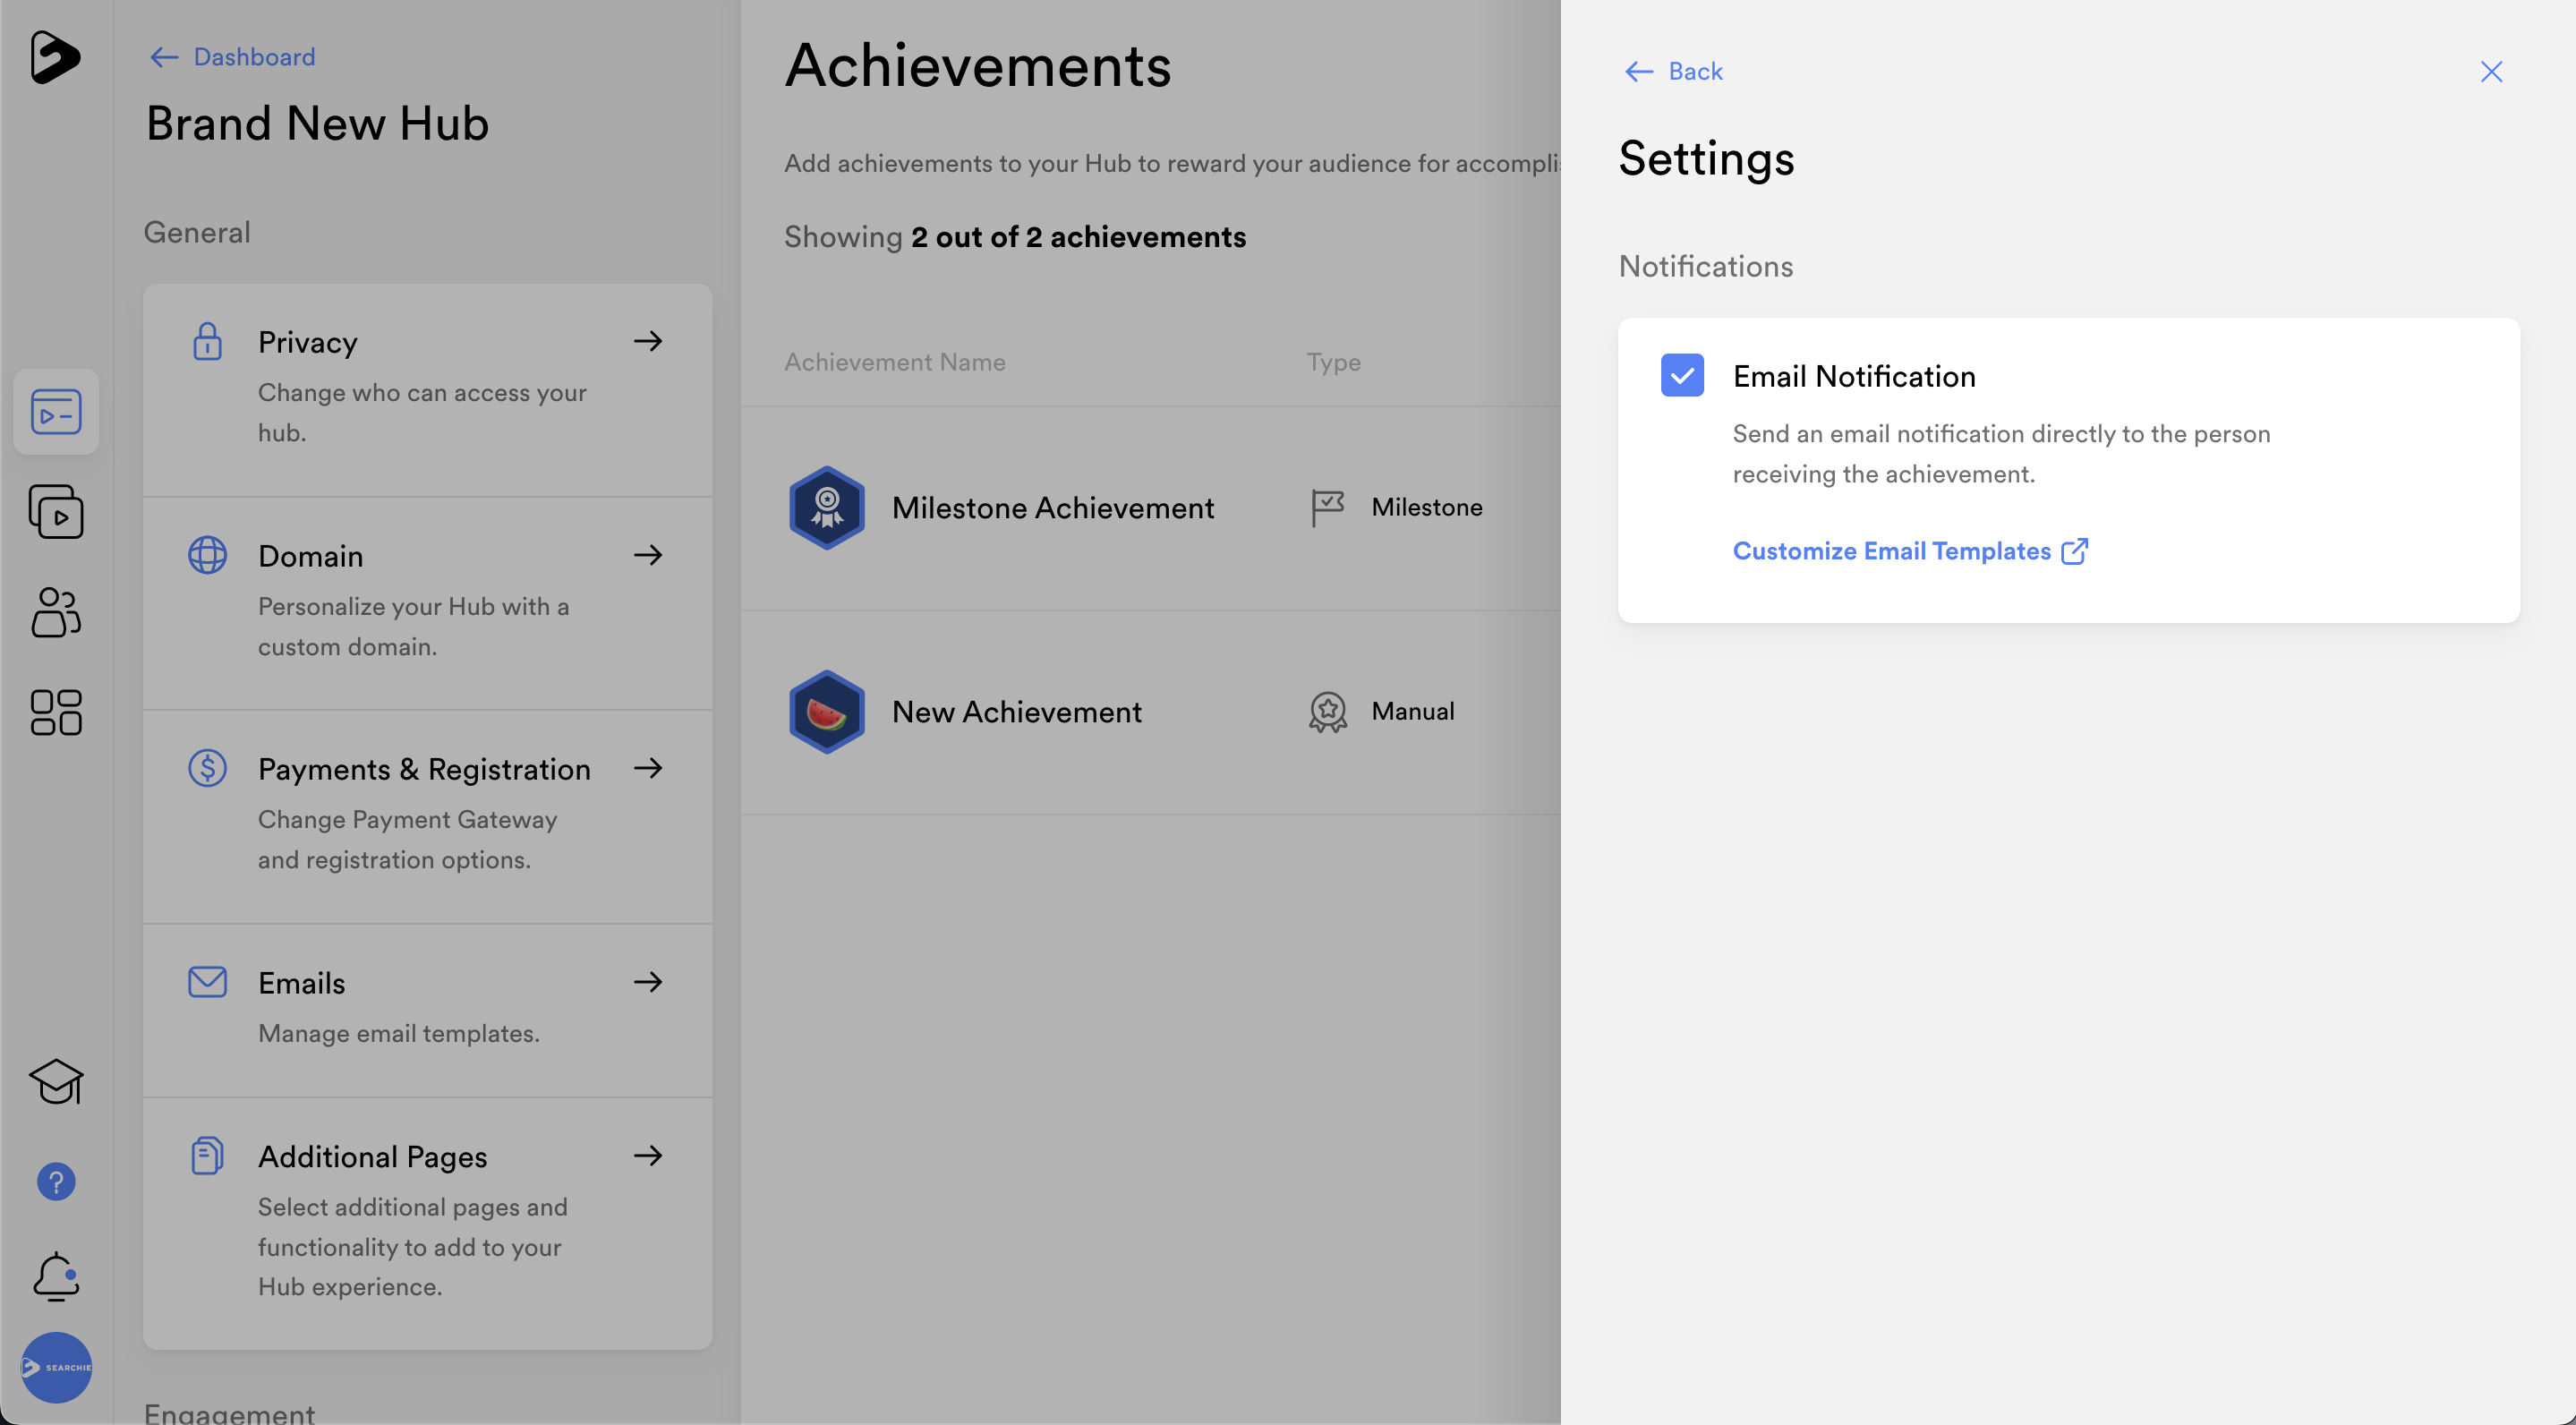
Task: Open the apps grid sidebar icon
Action: 56,712
